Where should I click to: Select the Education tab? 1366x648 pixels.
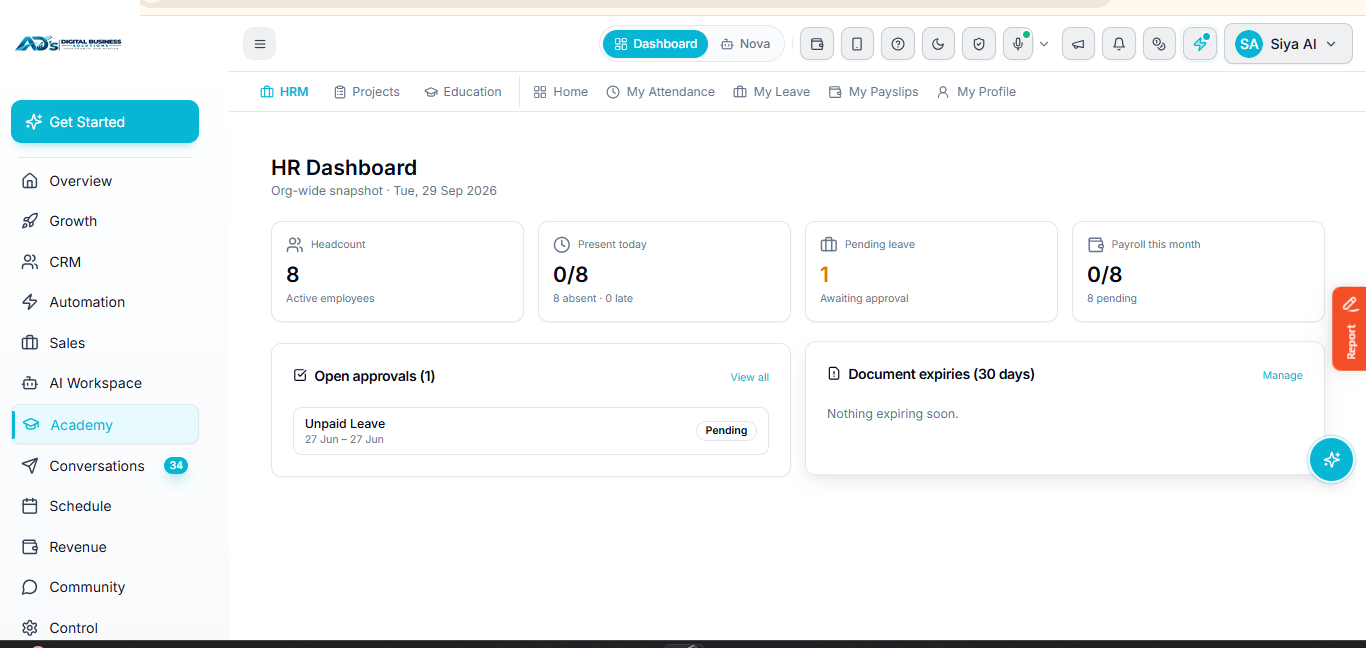(462, 92)
